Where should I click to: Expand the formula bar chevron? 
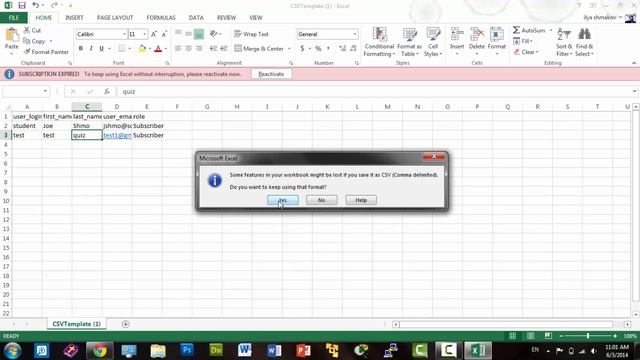click(x=634, y=91)
